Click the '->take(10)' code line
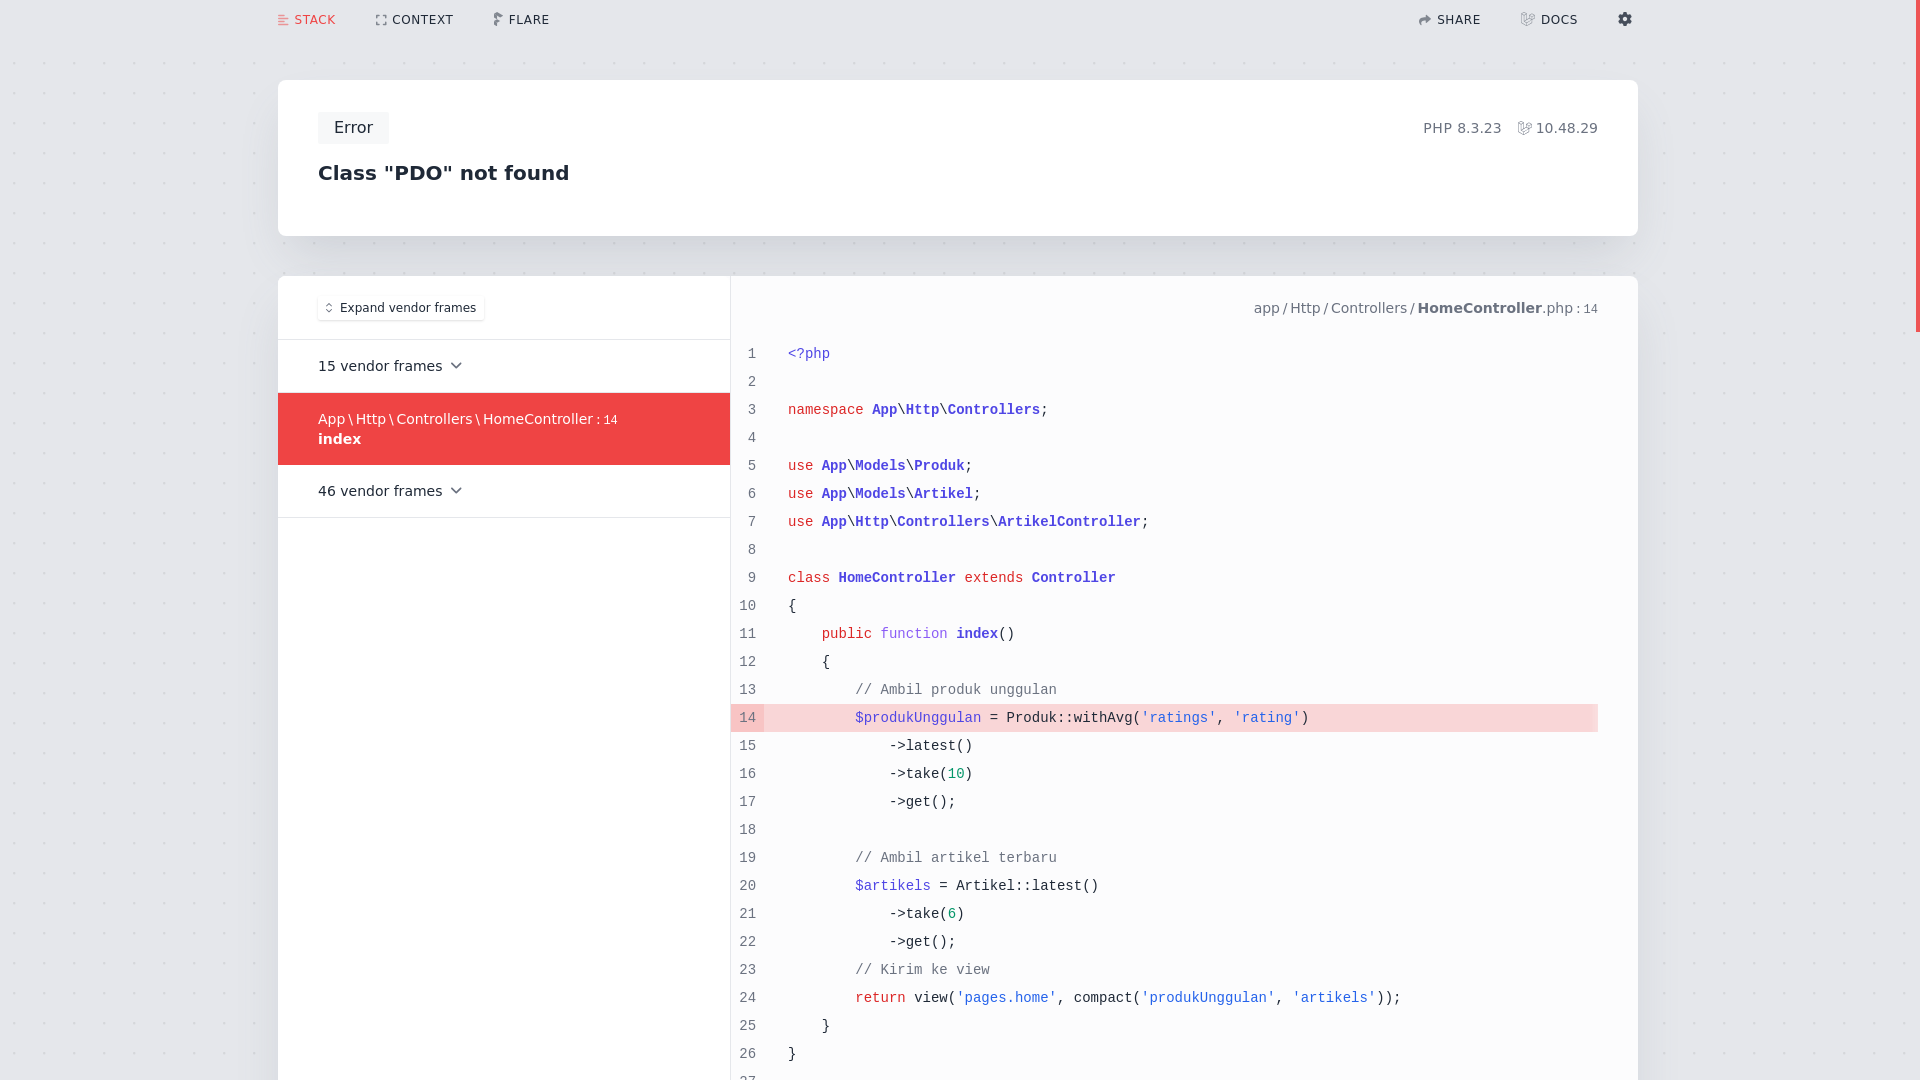 [931, 774]
